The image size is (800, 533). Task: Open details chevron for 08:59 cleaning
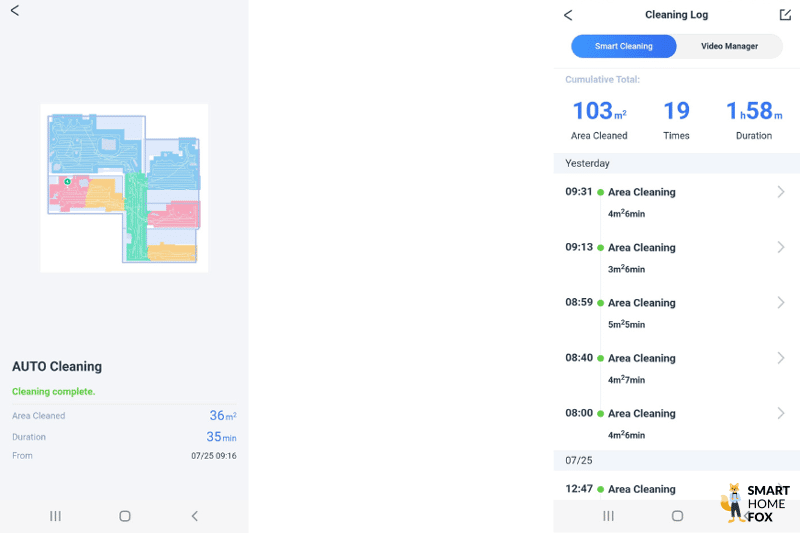click(780, 302)
